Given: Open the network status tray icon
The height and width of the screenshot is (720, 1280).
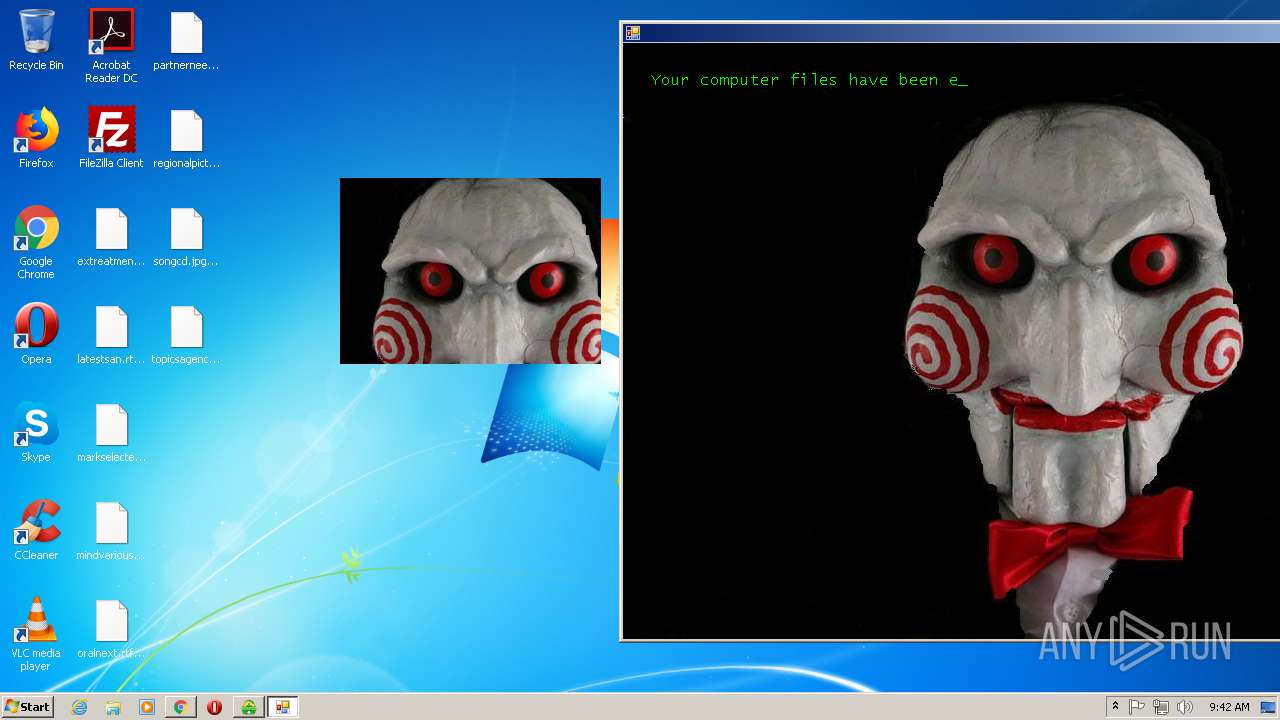Looking at the screenshot, I should 1161,707.
